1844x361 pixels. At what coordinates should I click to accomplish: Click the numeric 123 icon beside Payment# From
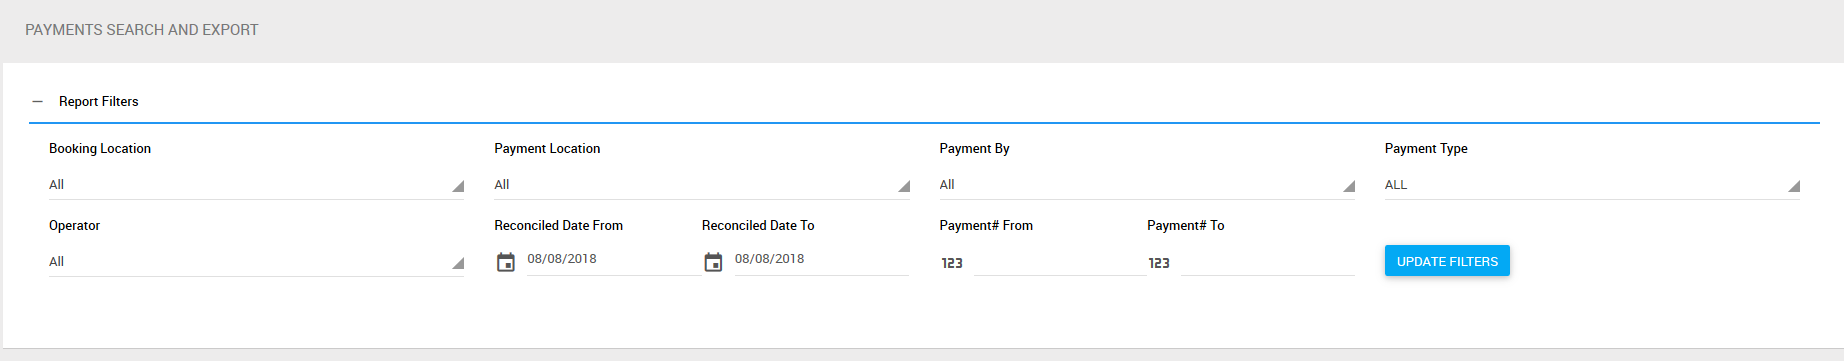point(952,263)
